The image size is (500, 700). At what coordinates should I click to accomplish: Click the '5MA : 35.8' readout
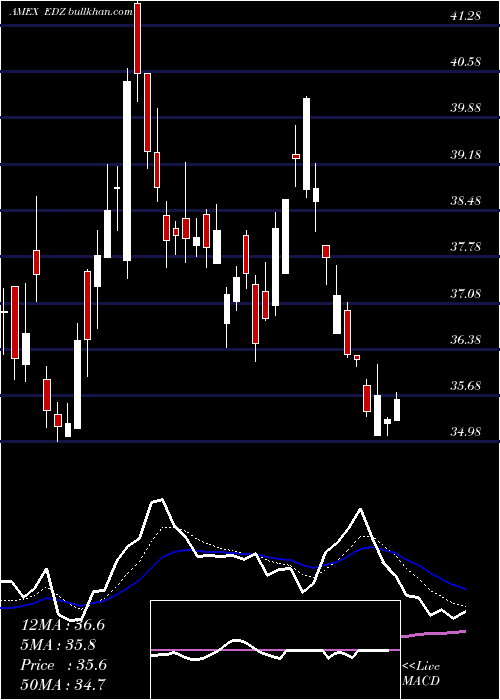(x=58, y=645)
